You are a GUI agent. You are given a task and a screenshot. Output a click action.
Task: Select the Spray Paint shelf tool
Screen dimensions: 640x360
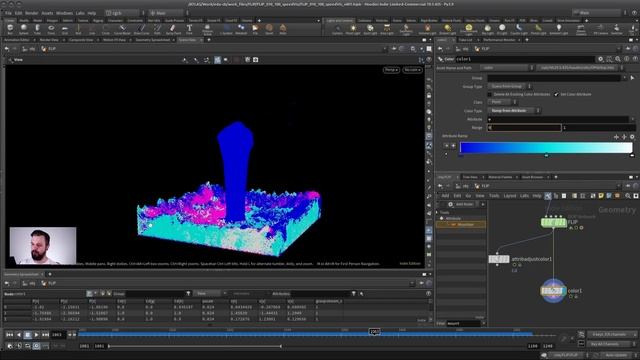(x=173, y=29)
